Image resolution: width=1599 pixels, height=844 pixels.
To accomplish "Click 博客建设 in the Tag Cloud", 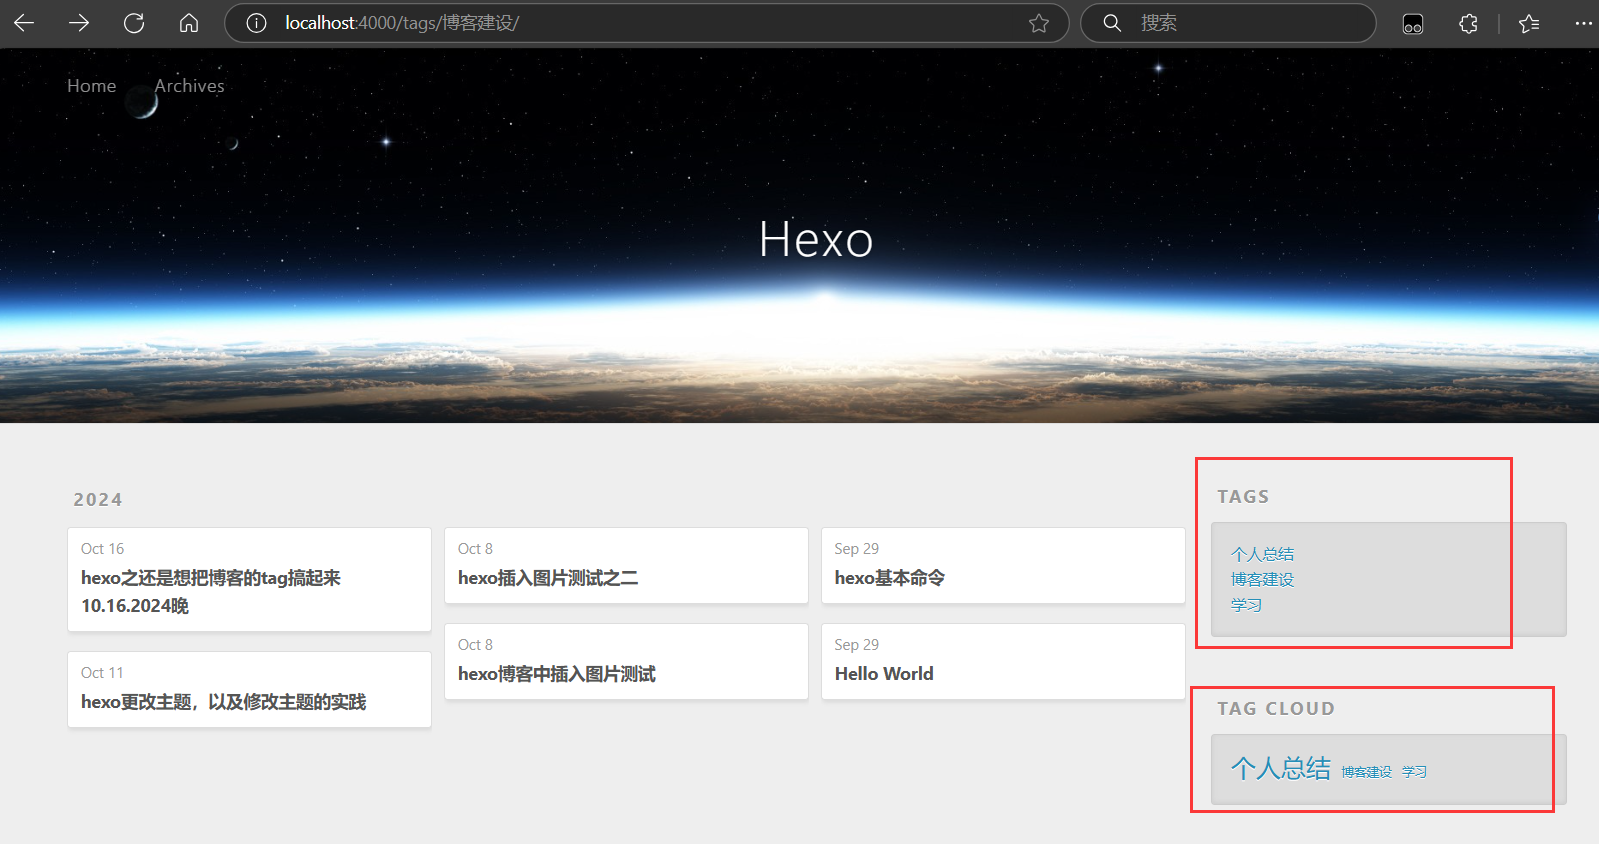I will click(x=1367, y=772).
